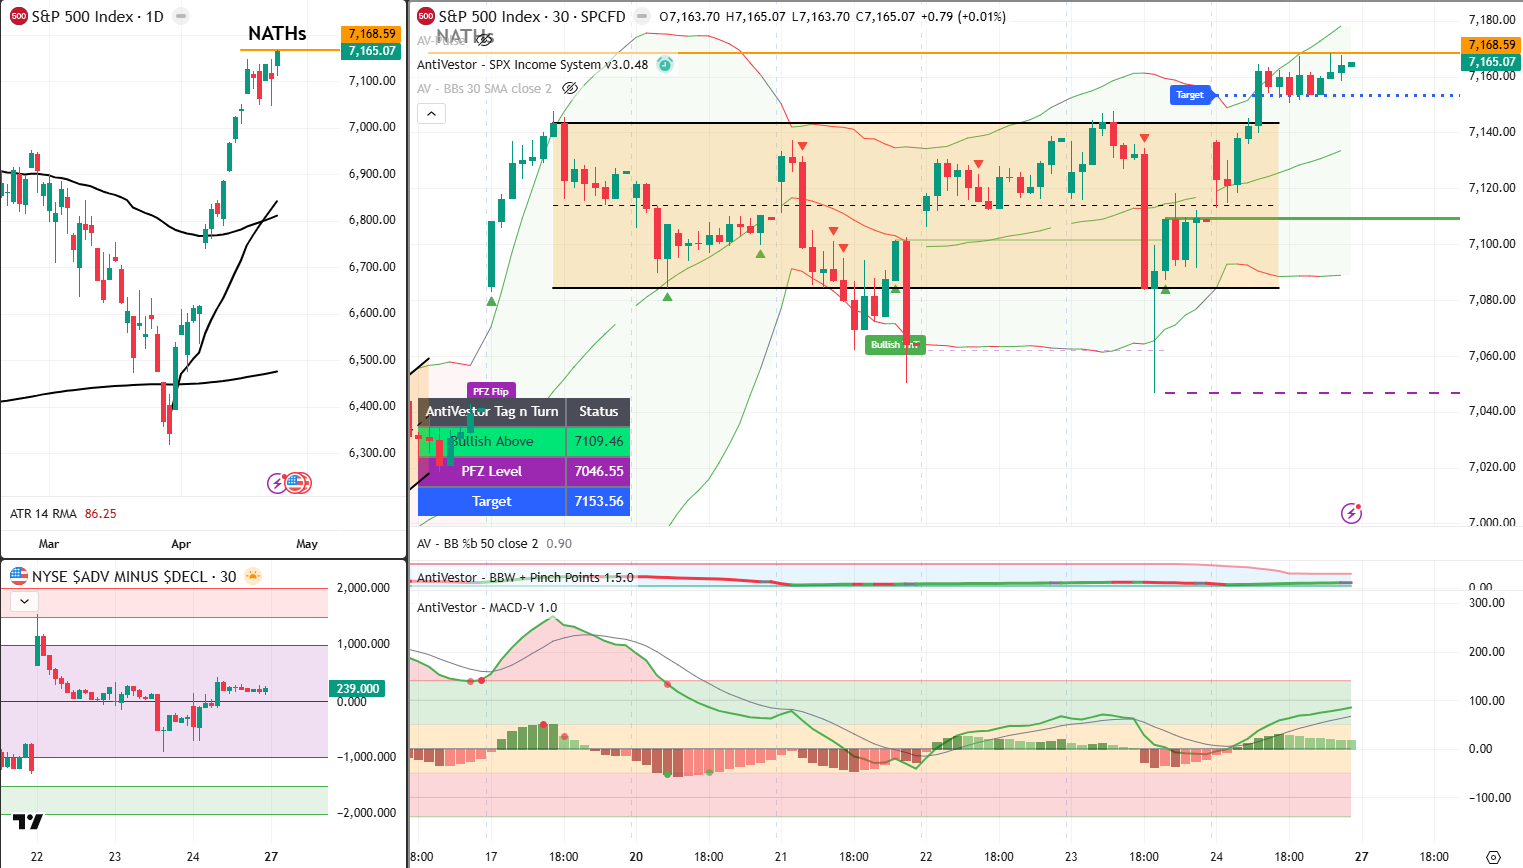1523x868 pixels.
Task: Open the dropdown chevron on the NYSE $ADV panel
Action: coord(23,601)
